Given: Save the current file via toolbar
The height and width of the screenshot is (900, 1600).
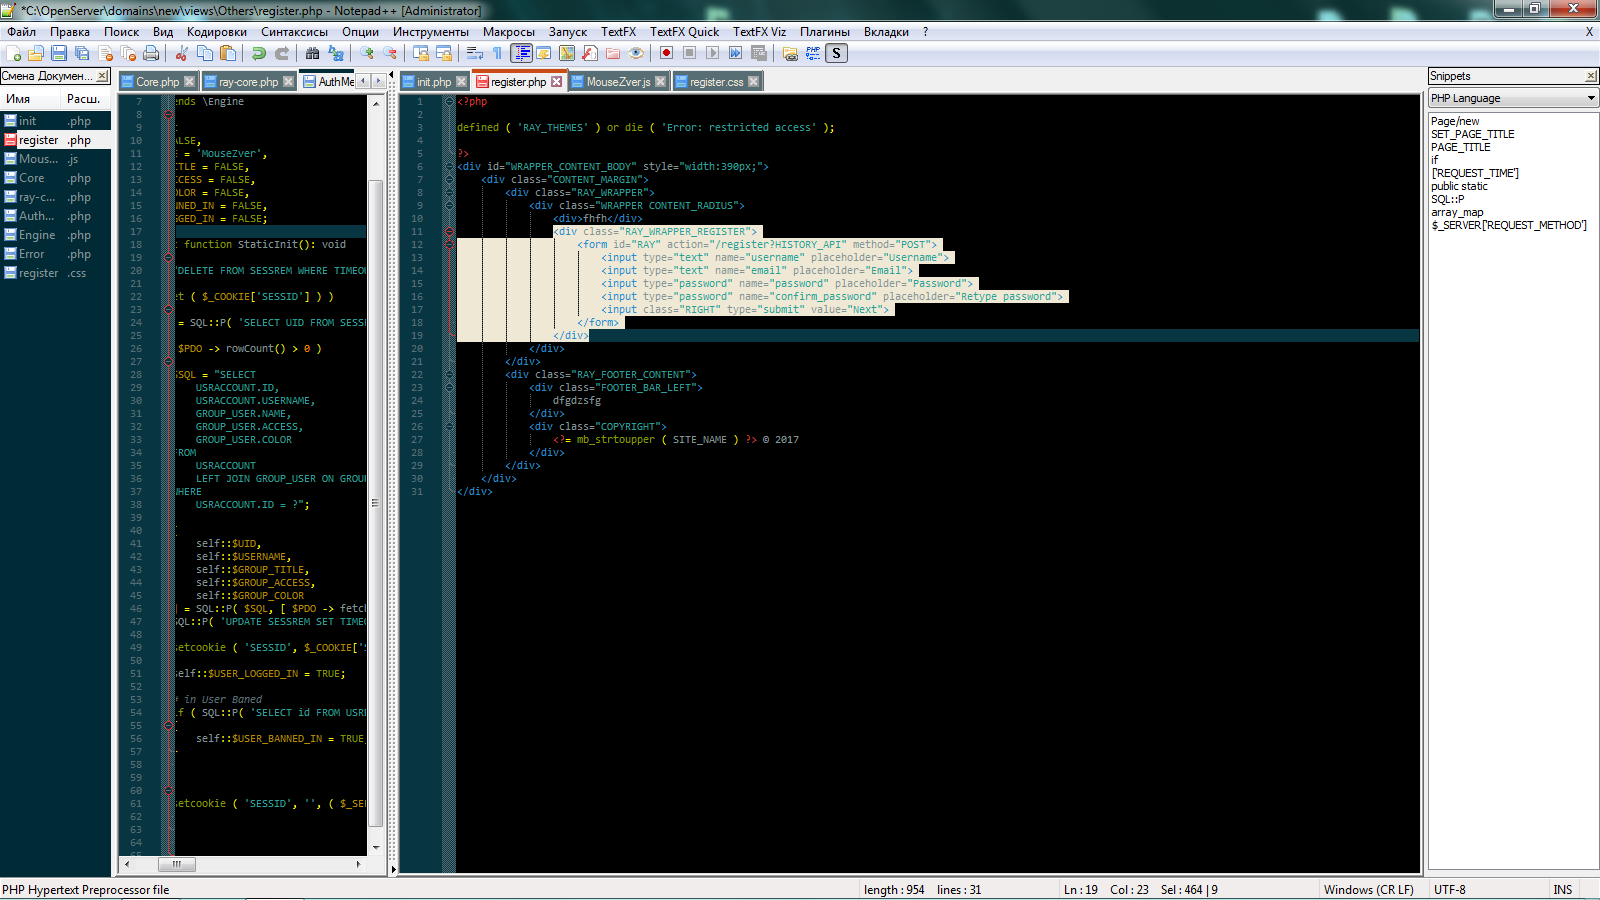Looking at the screenshot, I should [x=58, y=53].
